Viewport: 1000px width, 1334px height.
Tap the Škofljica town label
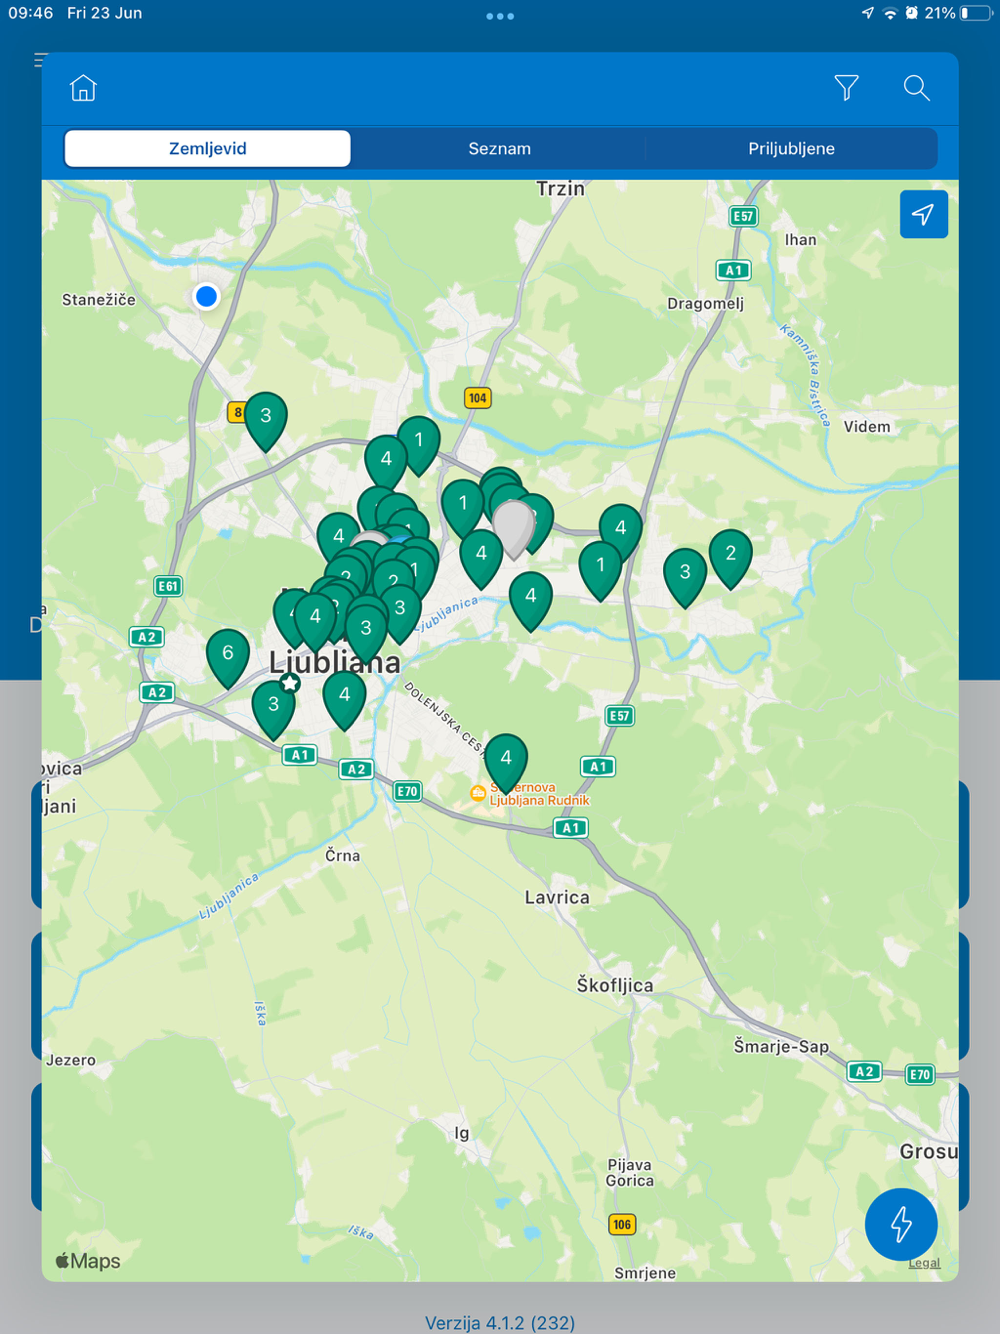pos(615,985)
